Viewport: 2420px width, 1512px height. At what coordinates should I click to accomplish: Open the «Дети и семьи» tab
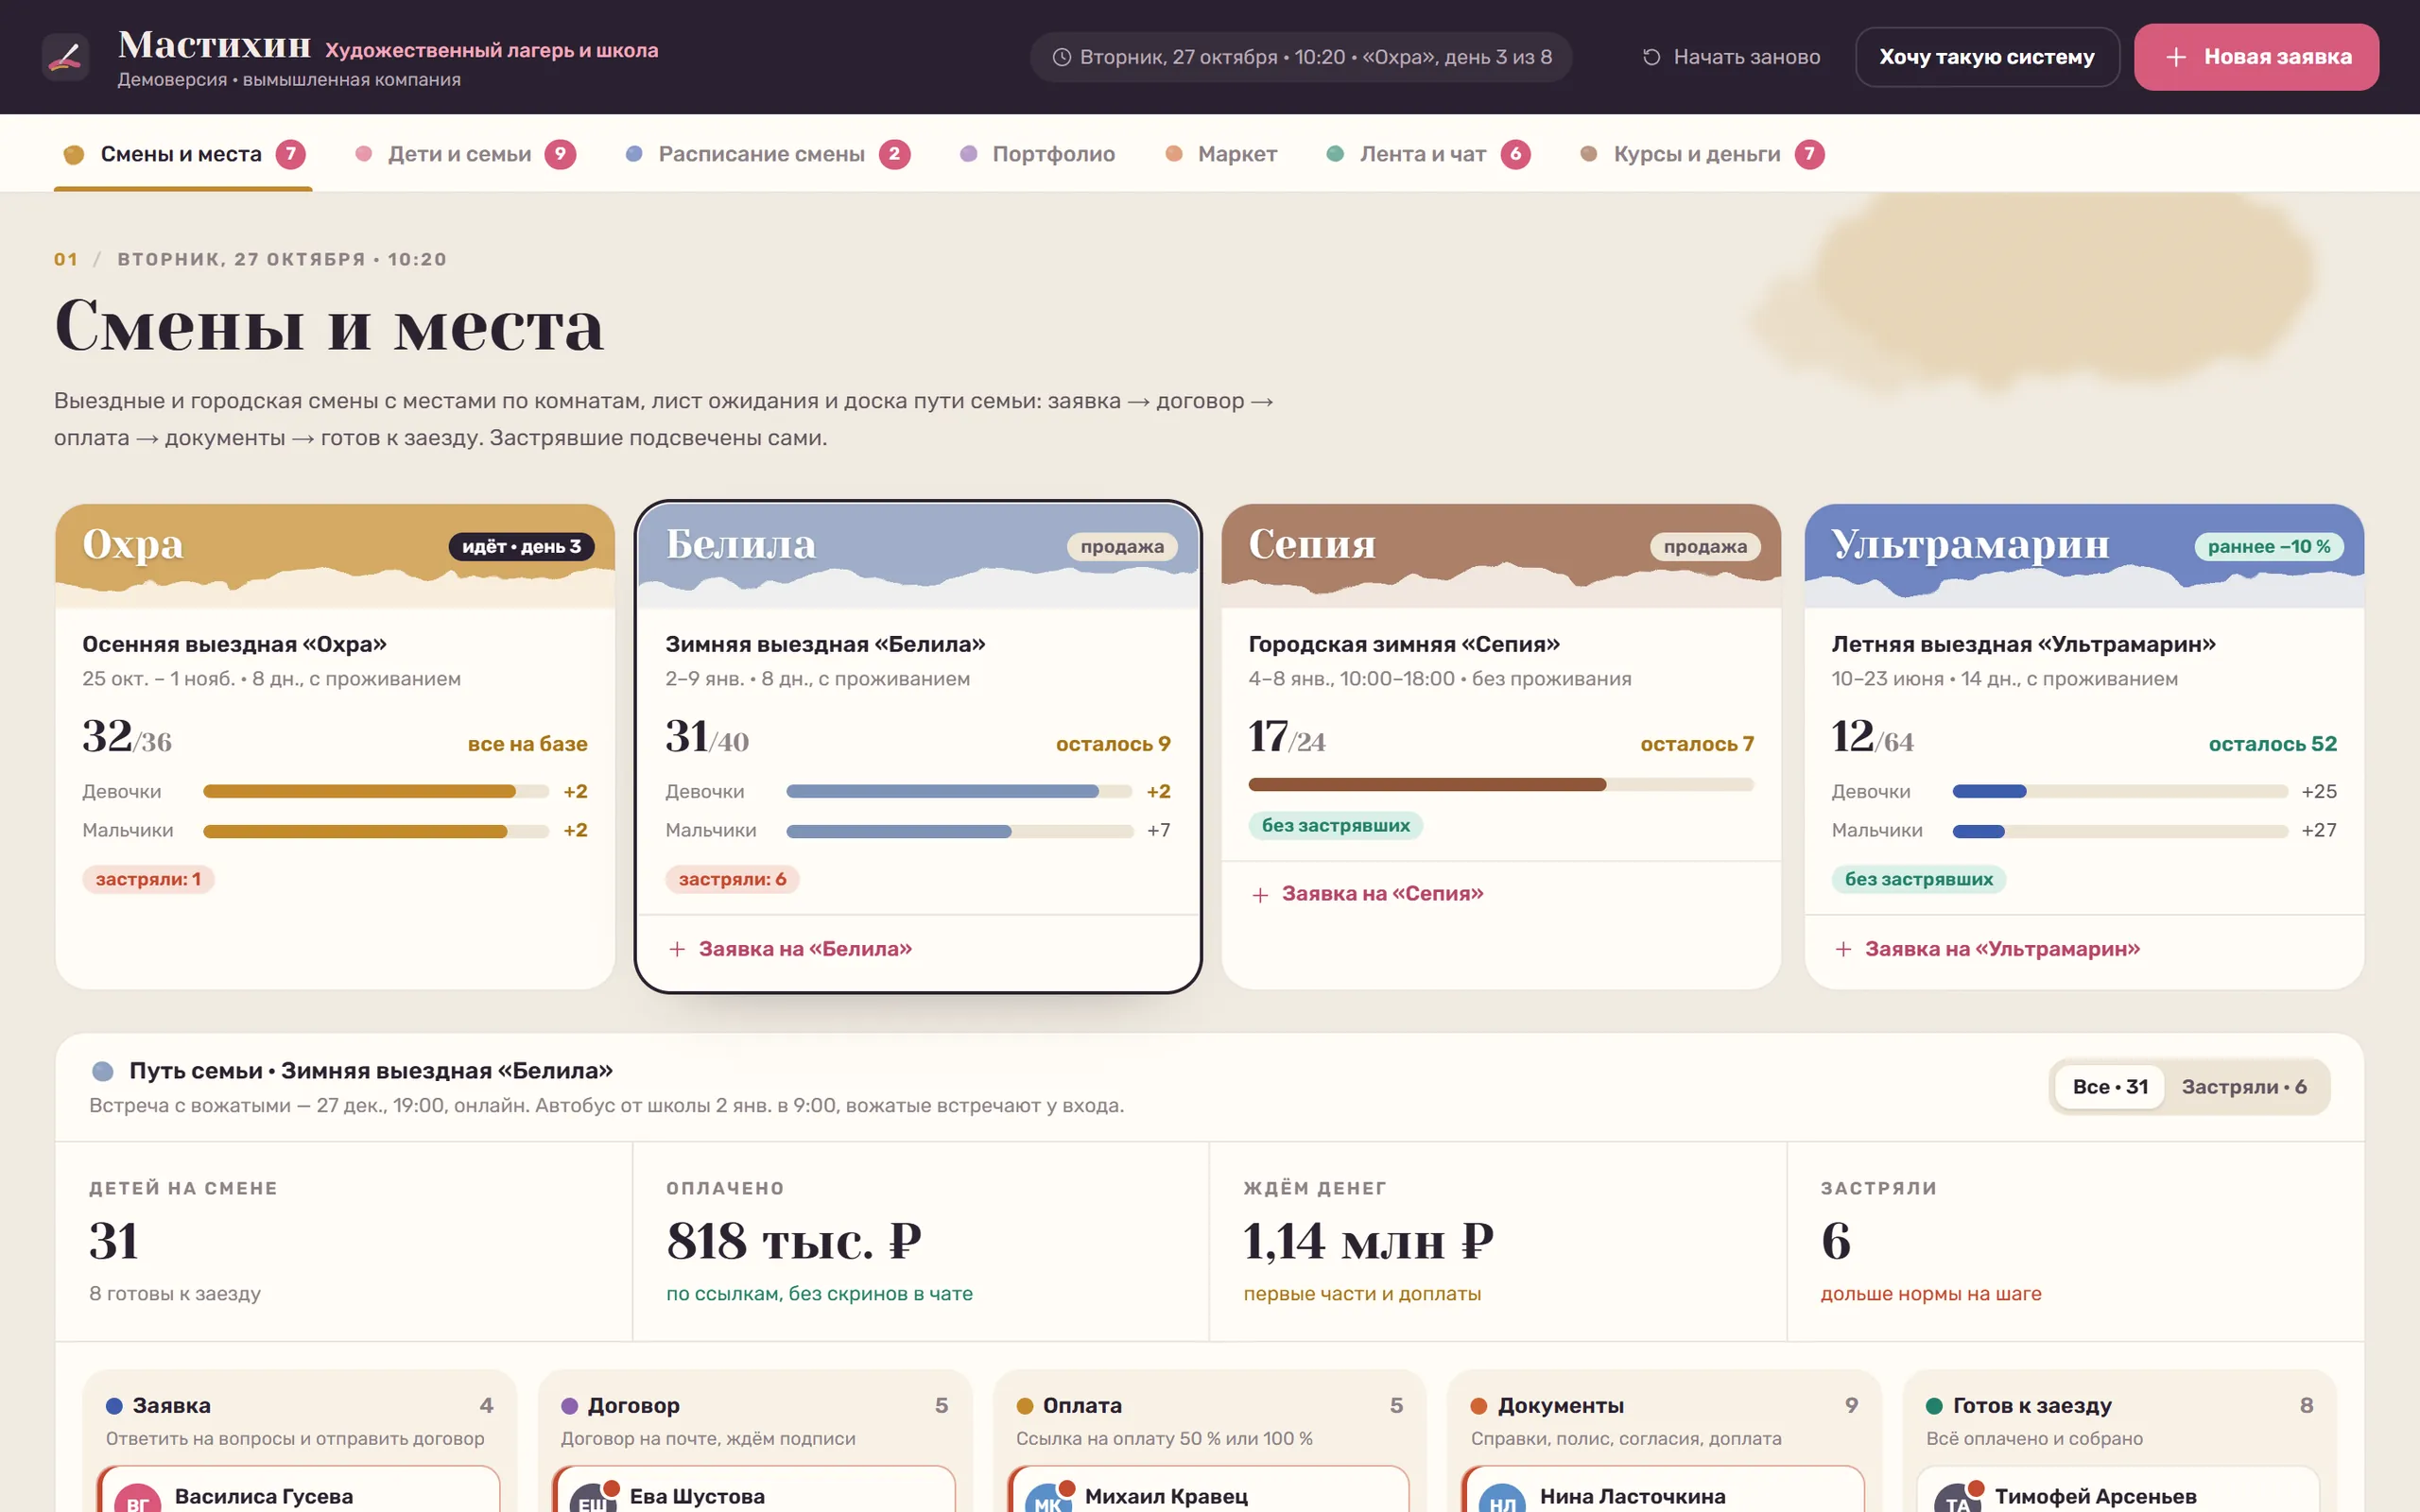(465, 154)
